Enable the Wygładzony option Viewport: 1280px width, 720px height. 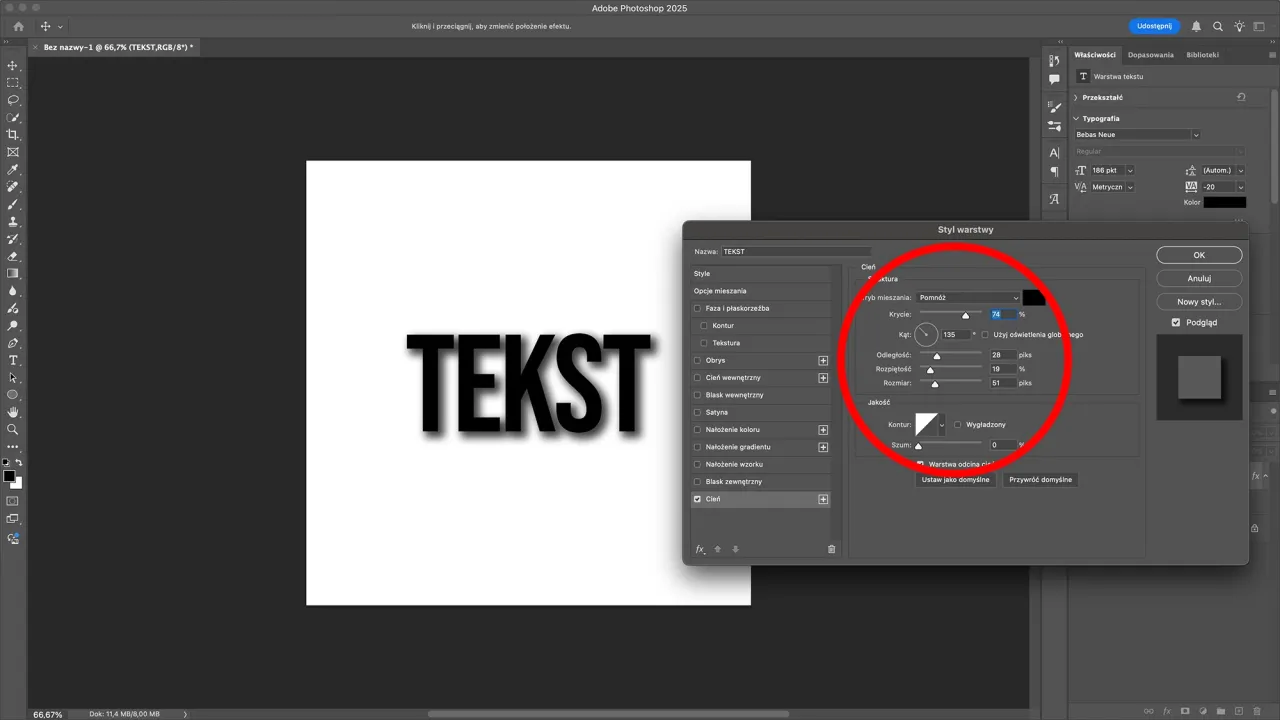pos(957,424)
